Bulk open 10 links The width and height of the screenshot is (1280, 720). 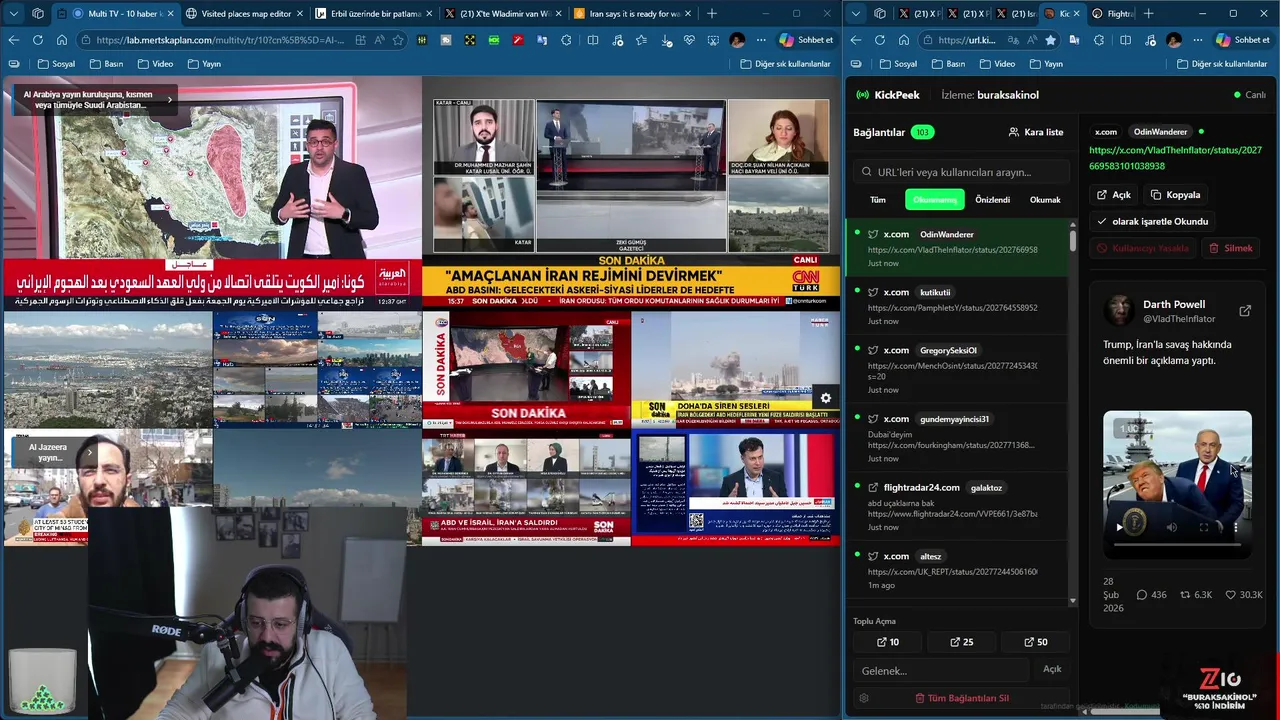(x=888, y=642)
